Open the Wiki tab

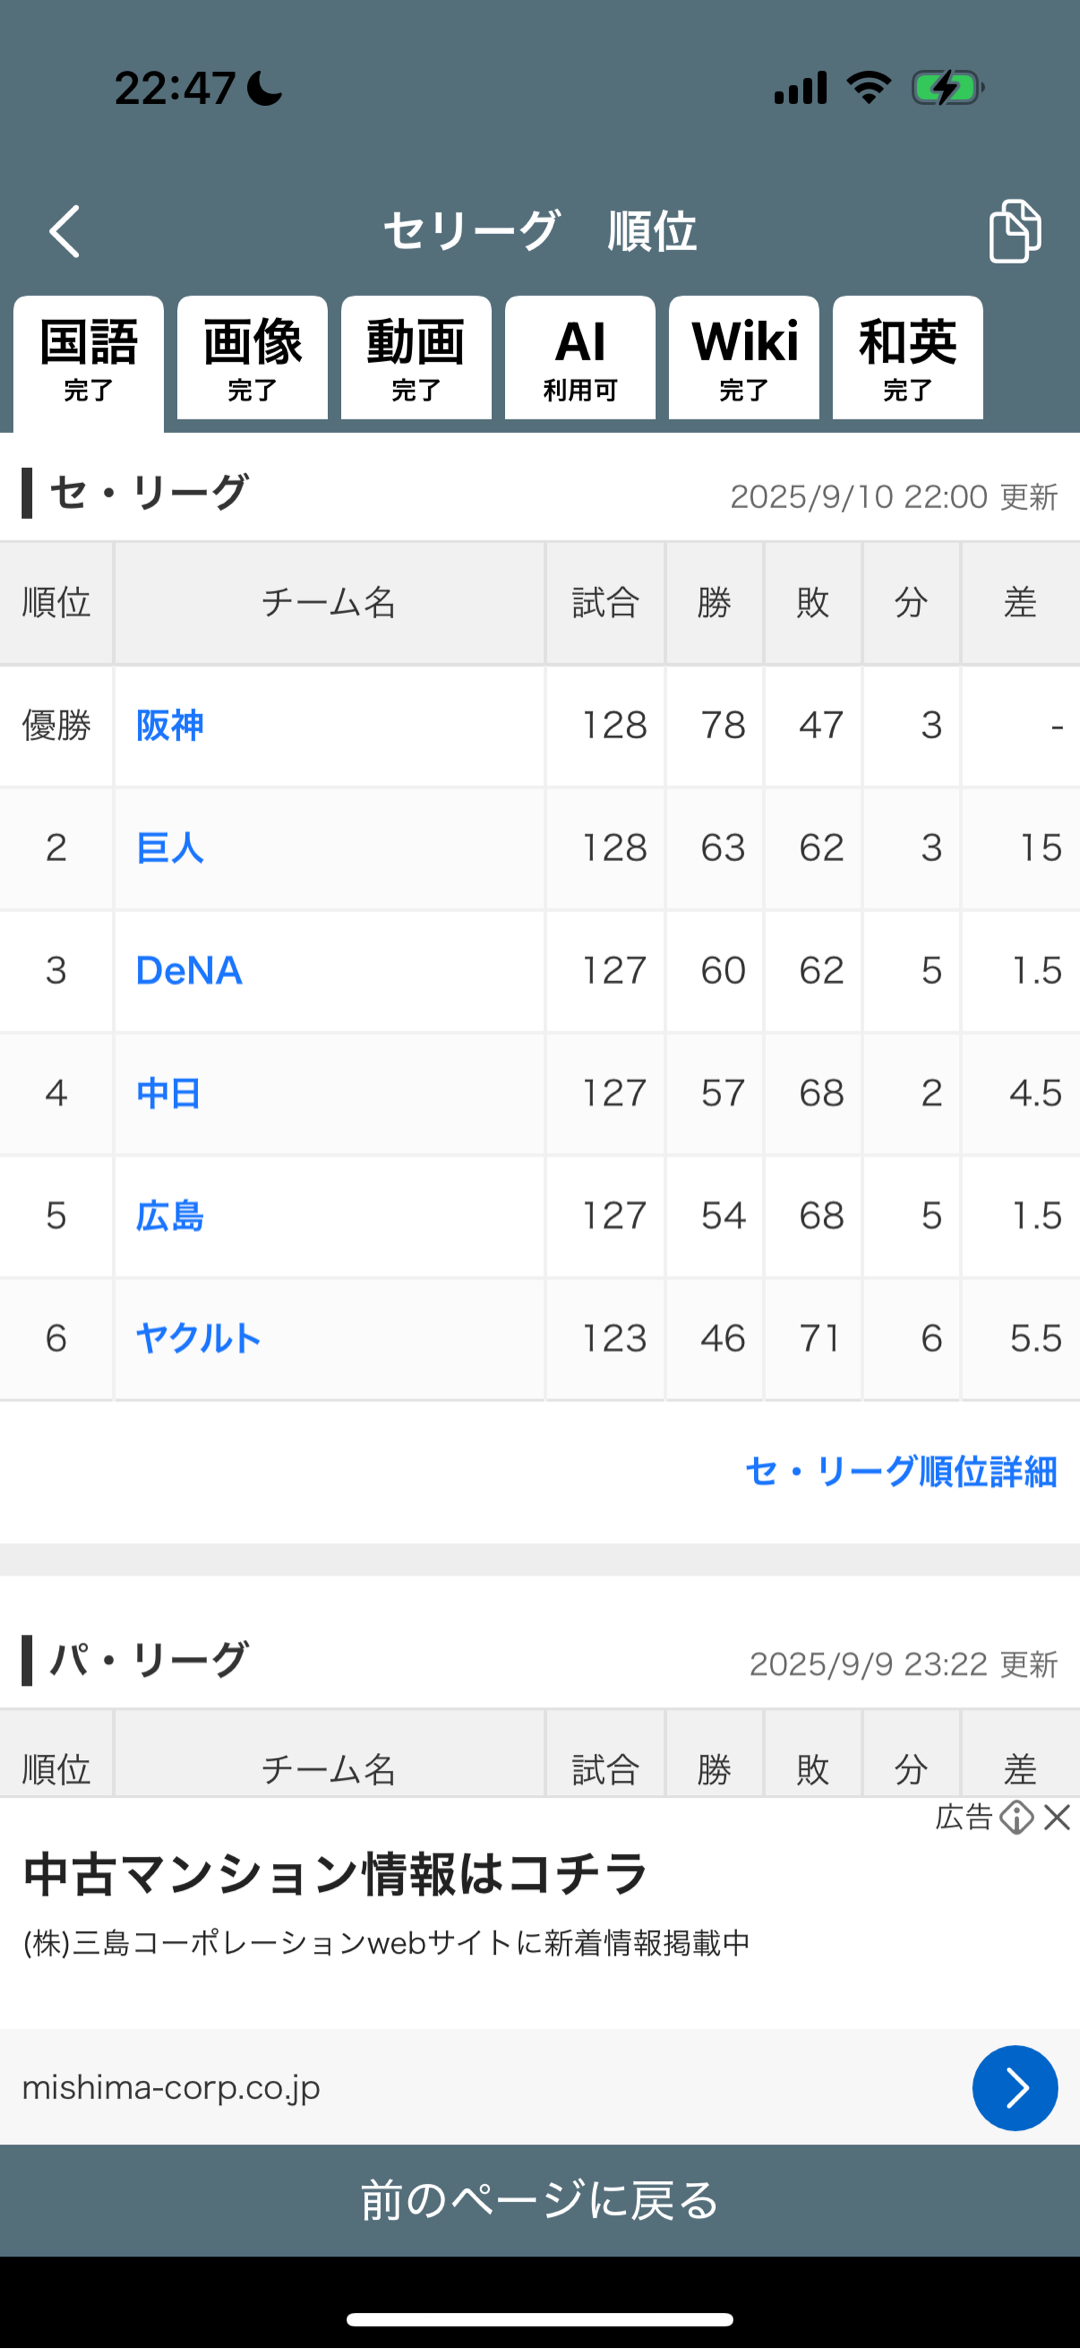[x=744, y=359]
